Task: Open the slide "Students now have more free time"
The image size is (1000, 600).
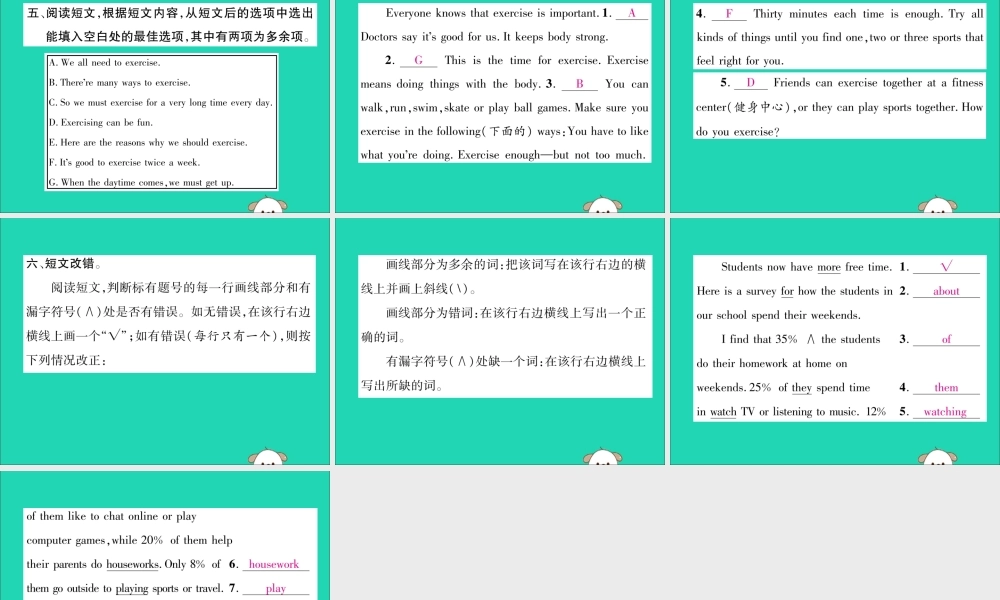Action: click(x=835, y=342)
